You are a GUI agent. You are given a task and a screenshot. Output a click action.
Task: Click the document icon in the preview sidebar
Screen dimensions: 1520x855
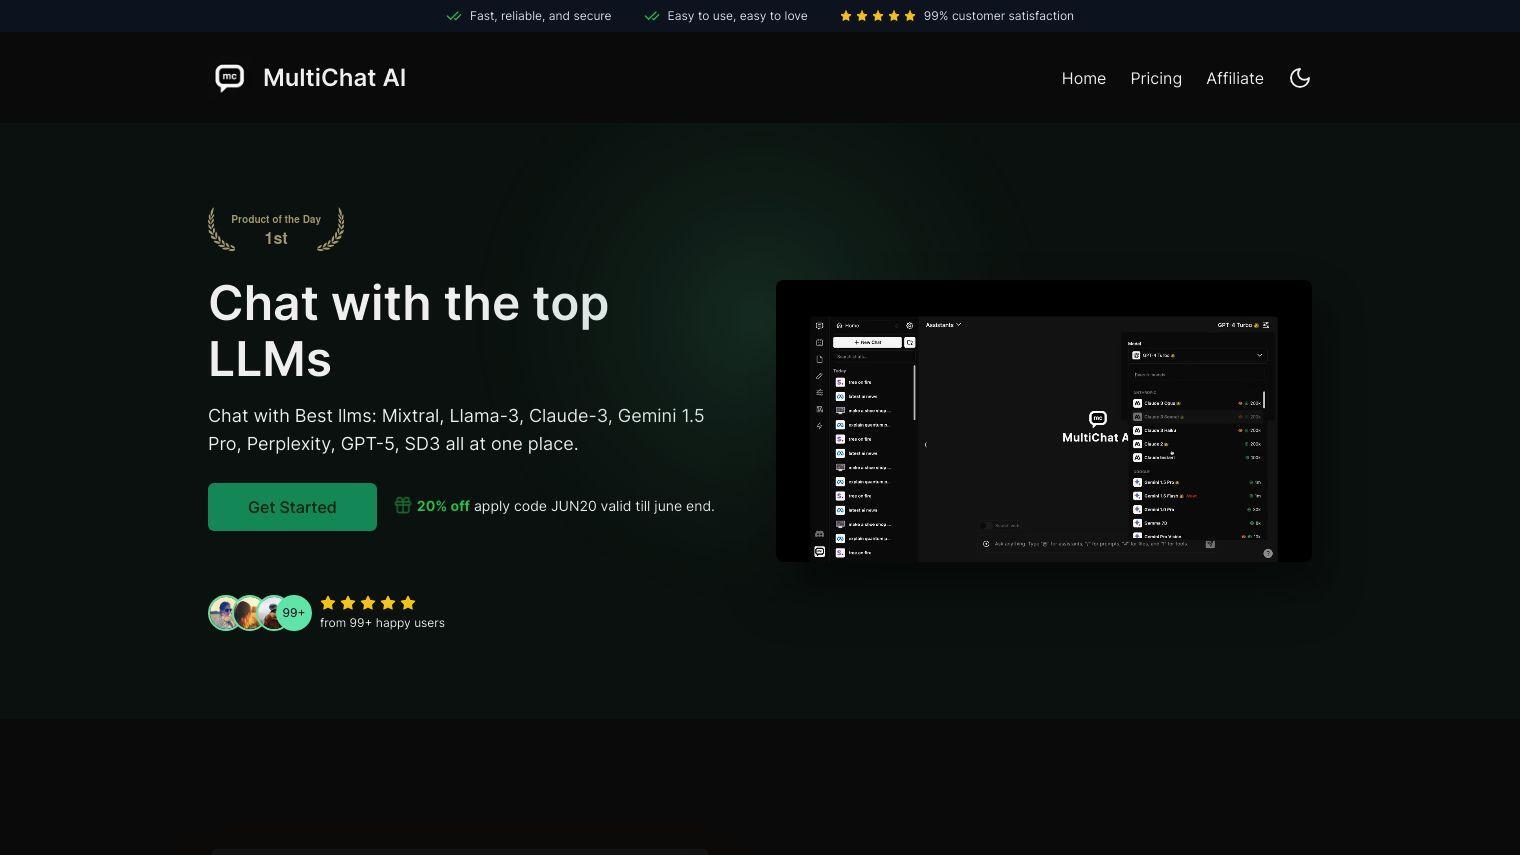(819, 359)
